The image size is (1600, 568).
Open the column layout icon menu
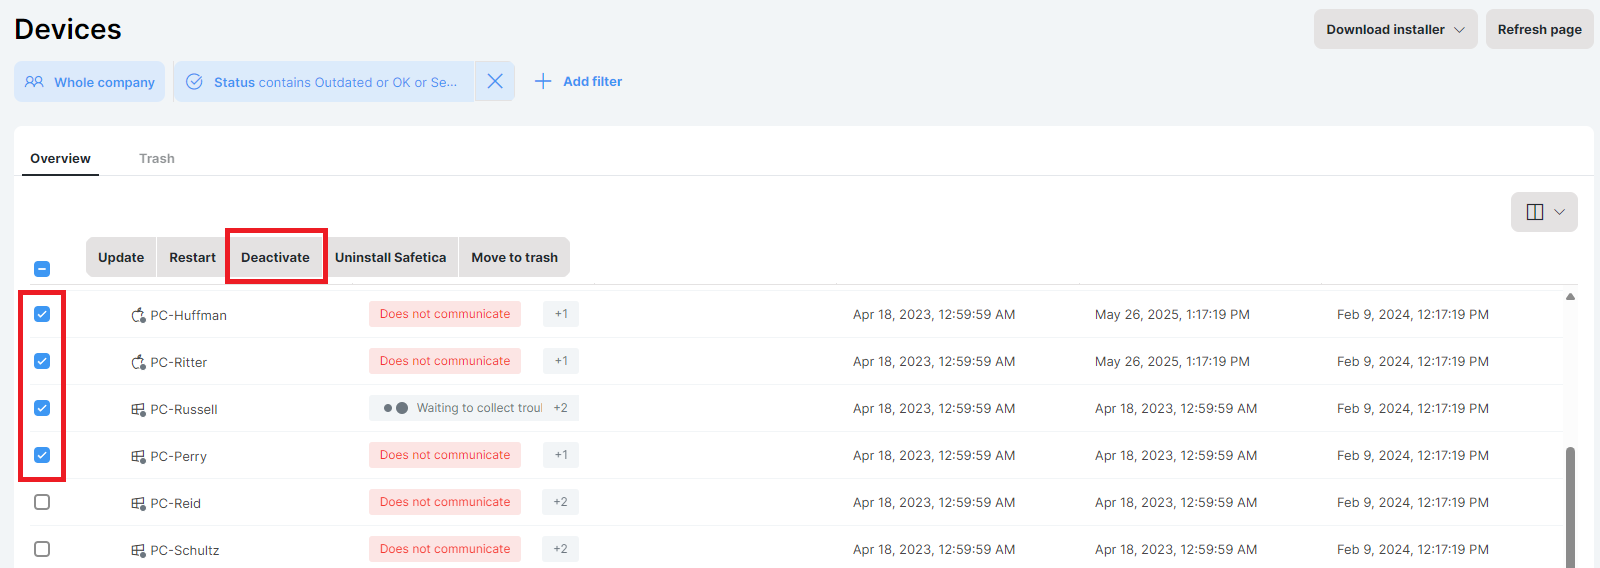[x=1544, y=212]
